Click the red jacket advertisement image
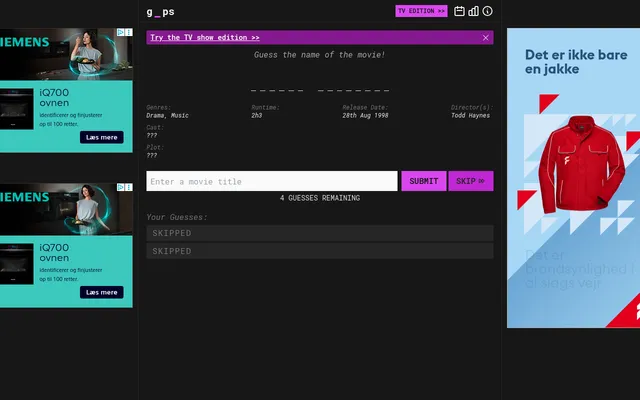This screenshot has width=640, height=400. tap(582, 163)
